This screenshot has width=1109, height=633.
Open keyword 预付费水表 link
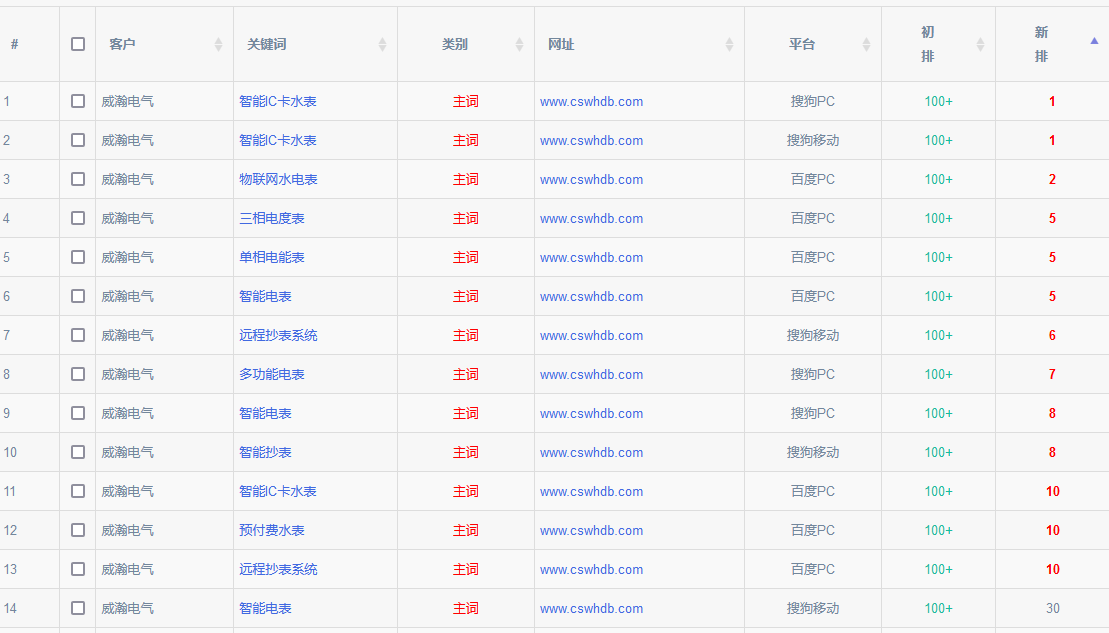[272, 530]
